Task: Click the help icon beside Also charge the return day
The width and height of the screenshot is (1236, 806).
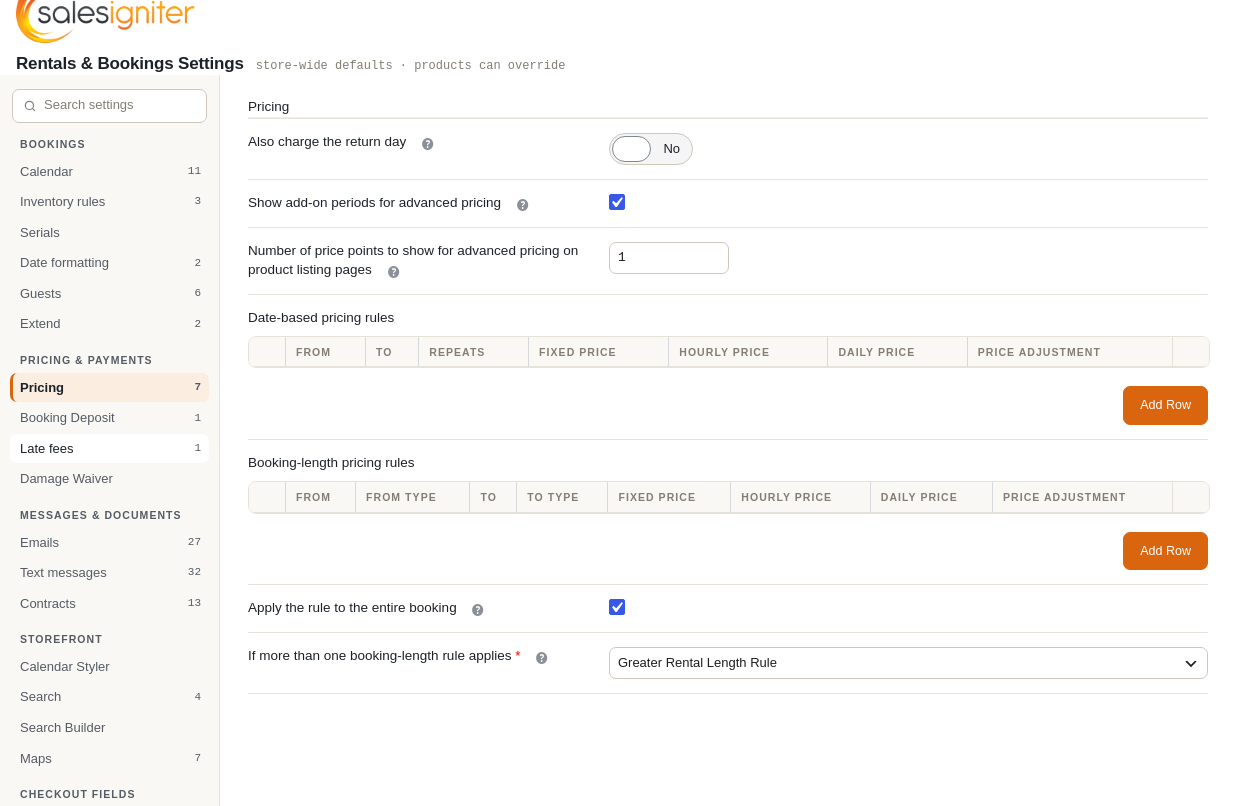Action: point(427,144)
